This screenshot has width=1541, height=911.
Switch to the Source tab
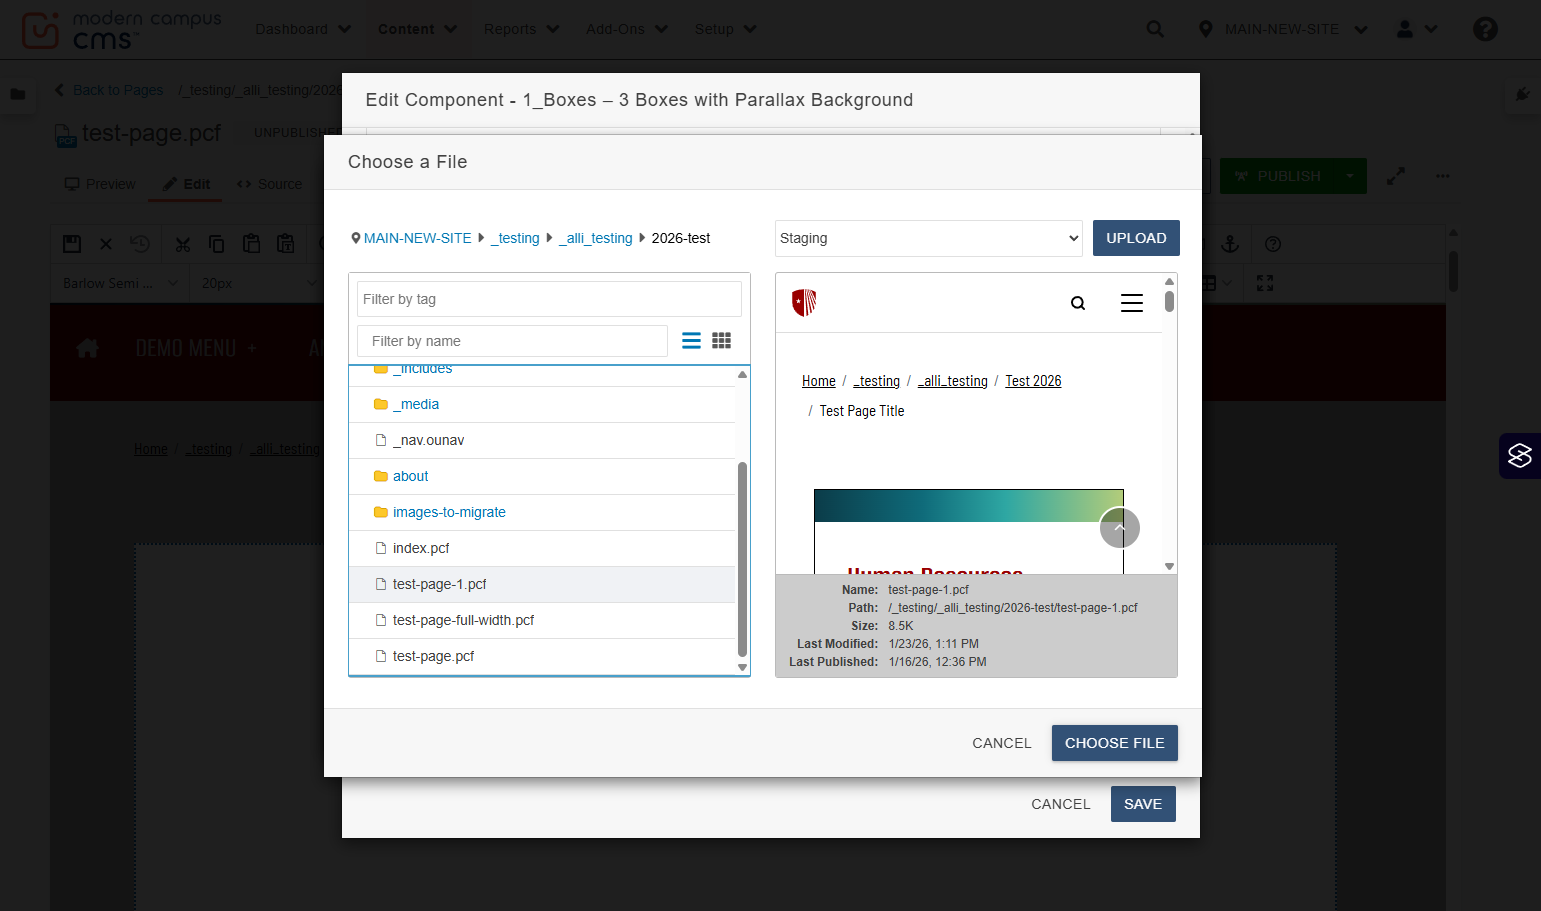coord(269,184)
